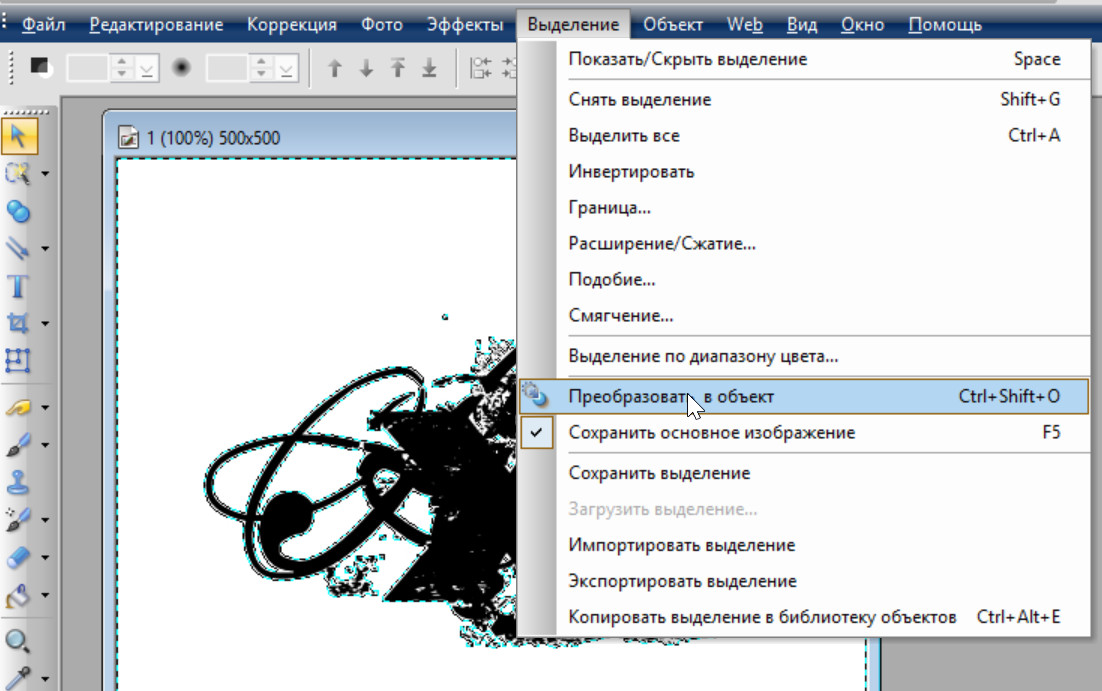
Task: Choose 'Инвертировать' menu entry
Action: [x=804, y=172]
